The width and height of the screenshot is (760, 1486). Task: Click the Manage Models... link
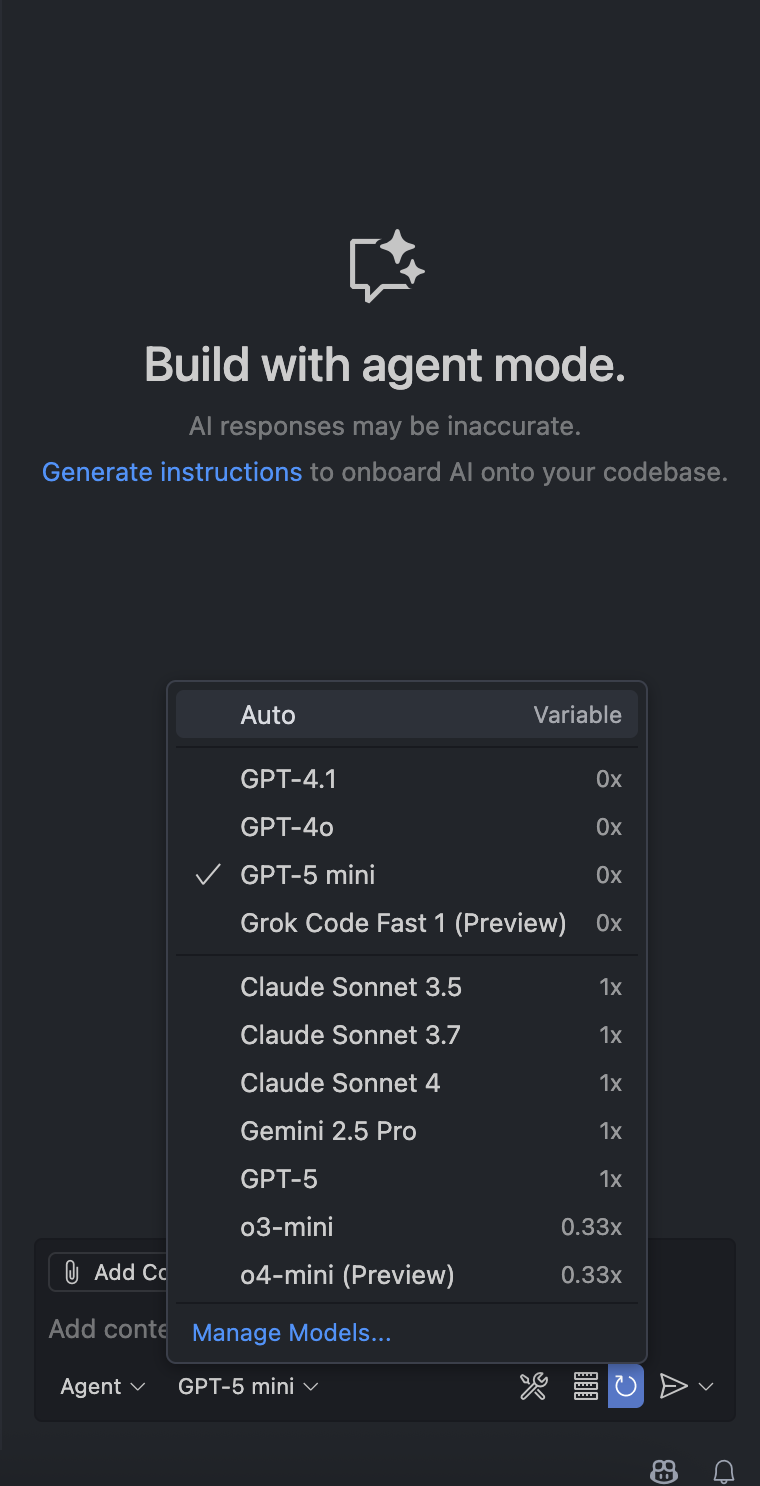pyautogui.click(x=291, y=1333)
